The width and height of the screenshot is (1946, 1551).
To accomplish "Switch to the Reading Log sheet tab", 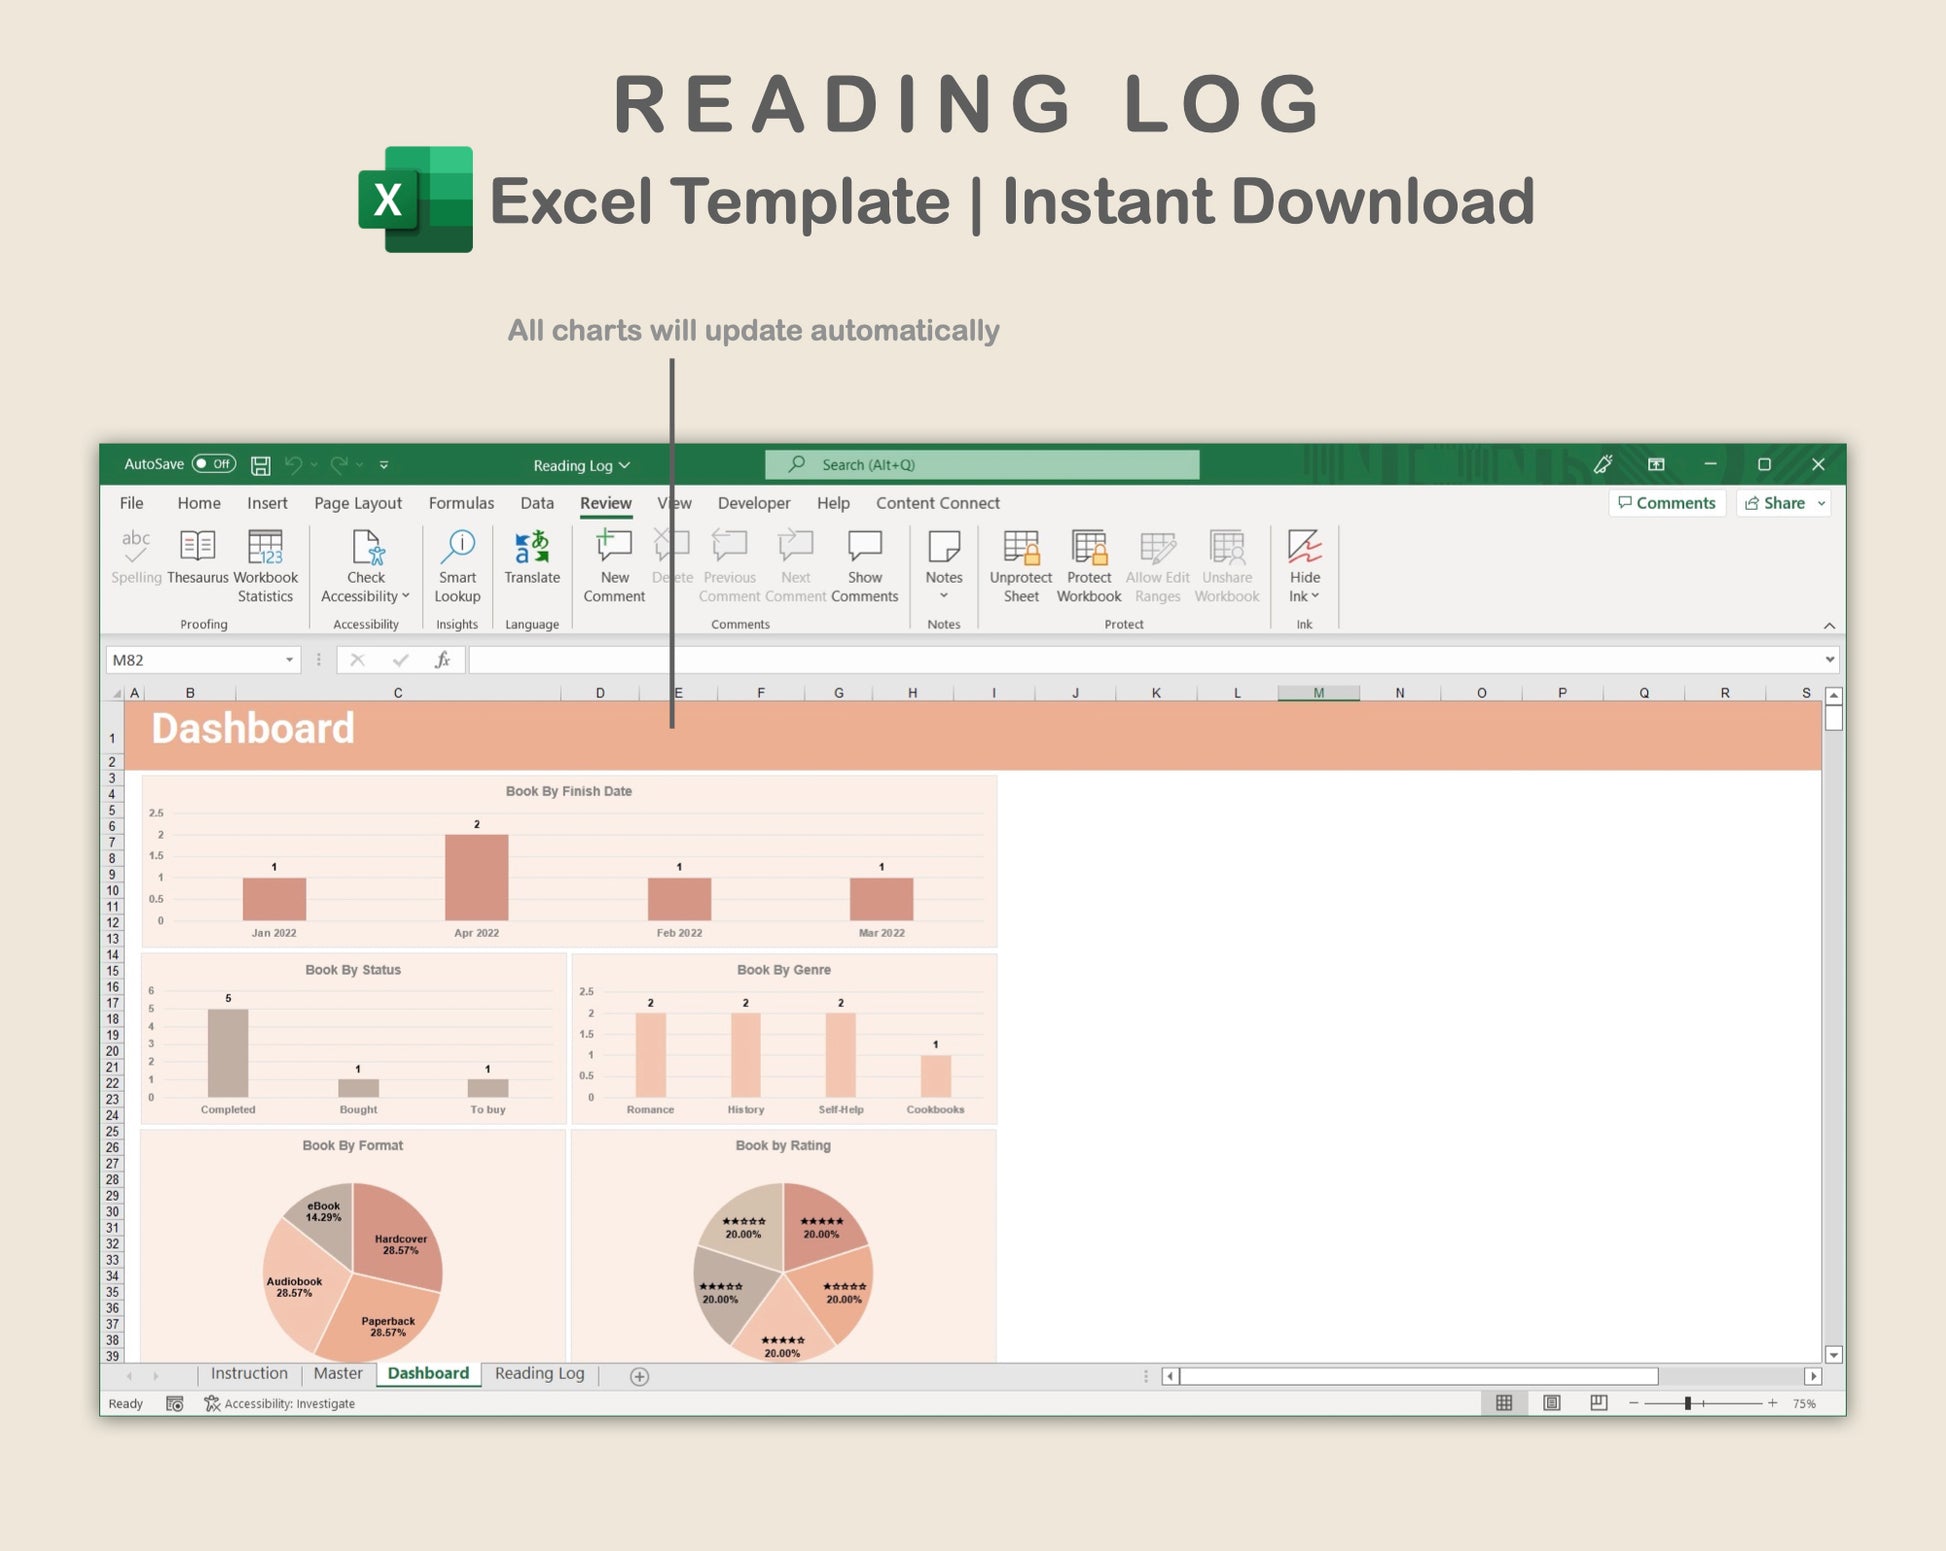I will tap(539, 1373).
